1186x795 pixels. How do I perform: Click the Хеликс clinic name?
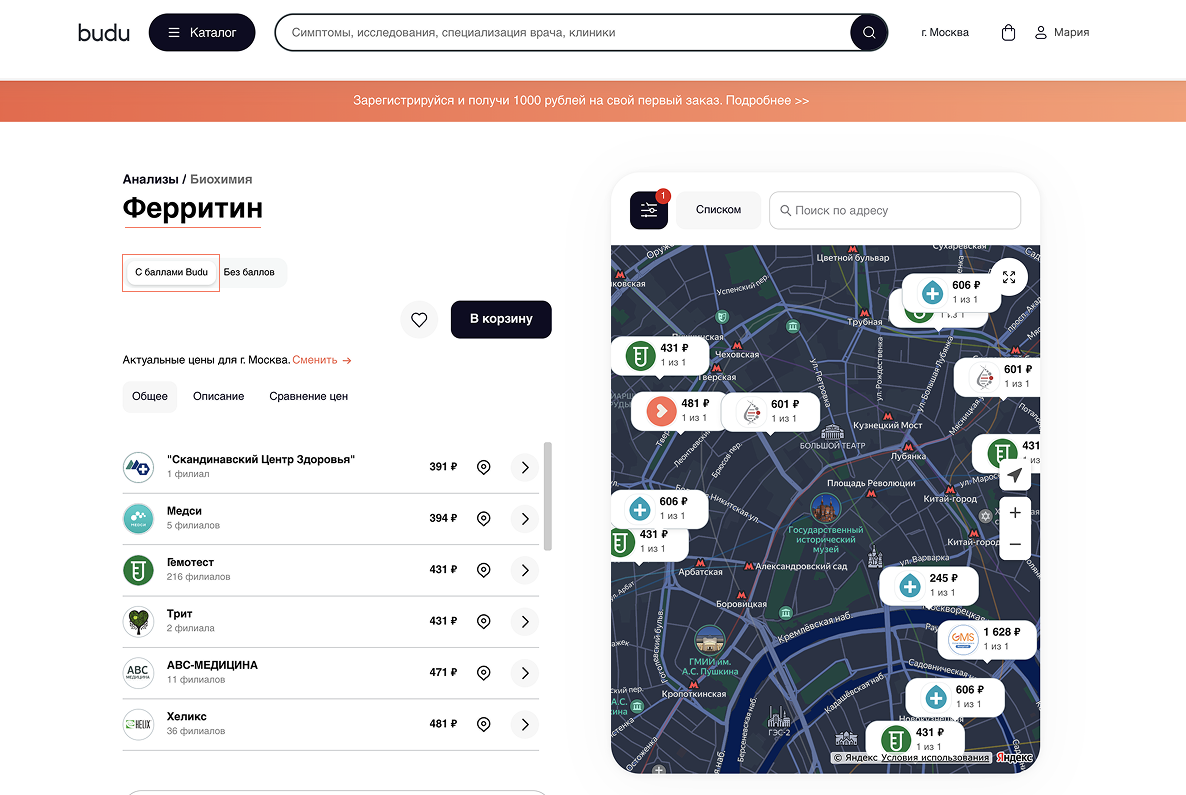187,717
